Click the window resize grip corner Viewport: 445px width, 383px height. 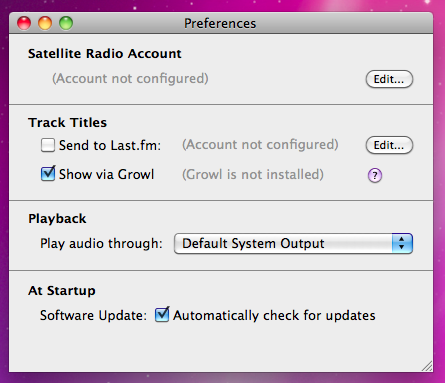427,366
